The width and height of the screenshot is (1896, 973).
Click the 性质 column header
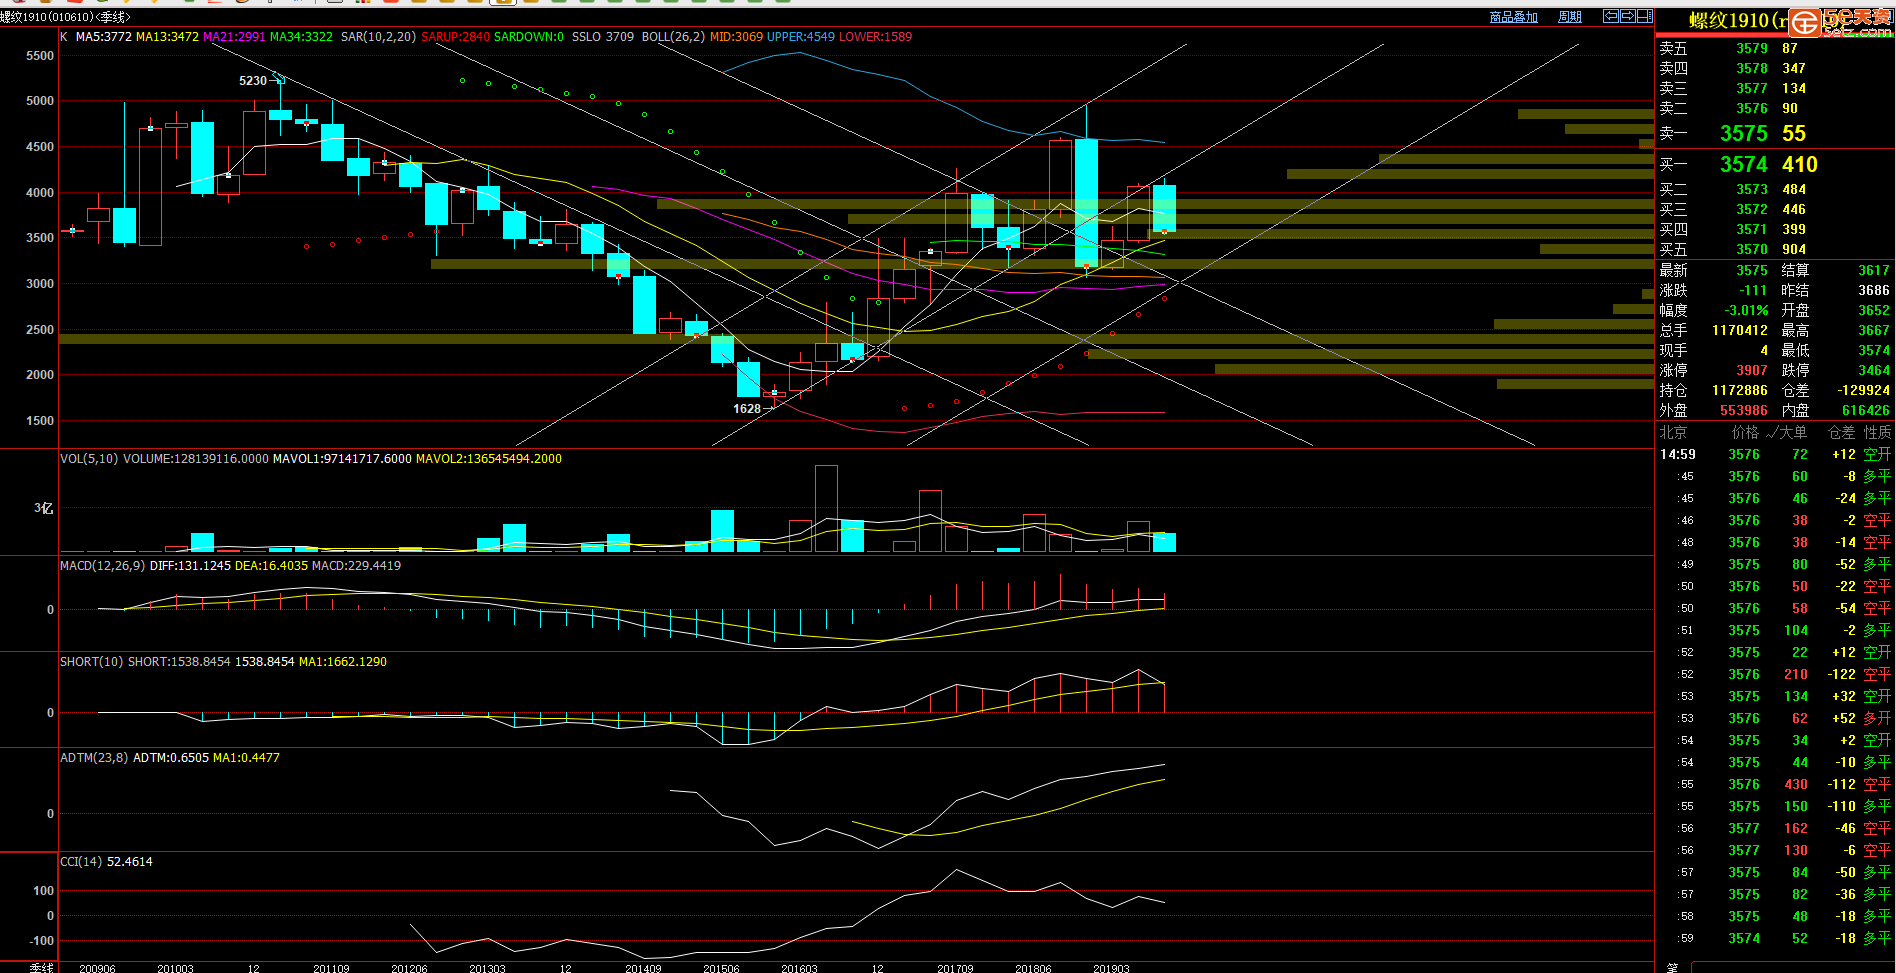[1877, 432]
